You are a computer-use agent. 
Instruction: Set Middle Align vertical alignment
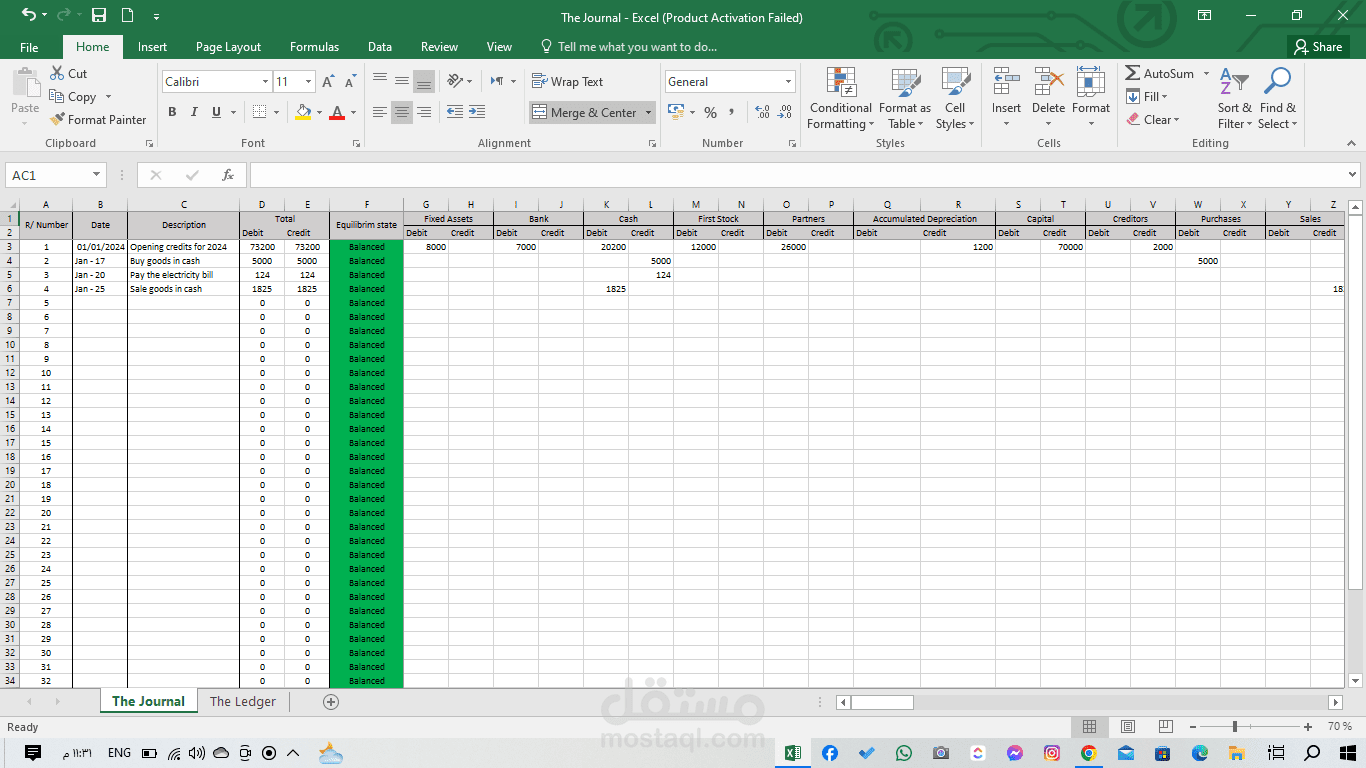click(402, 81)
